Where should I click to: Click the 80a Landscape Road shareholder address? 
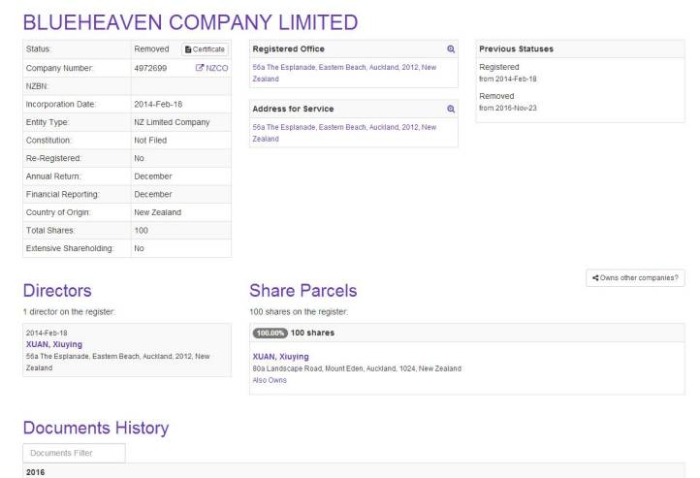[x=357, y=369]
